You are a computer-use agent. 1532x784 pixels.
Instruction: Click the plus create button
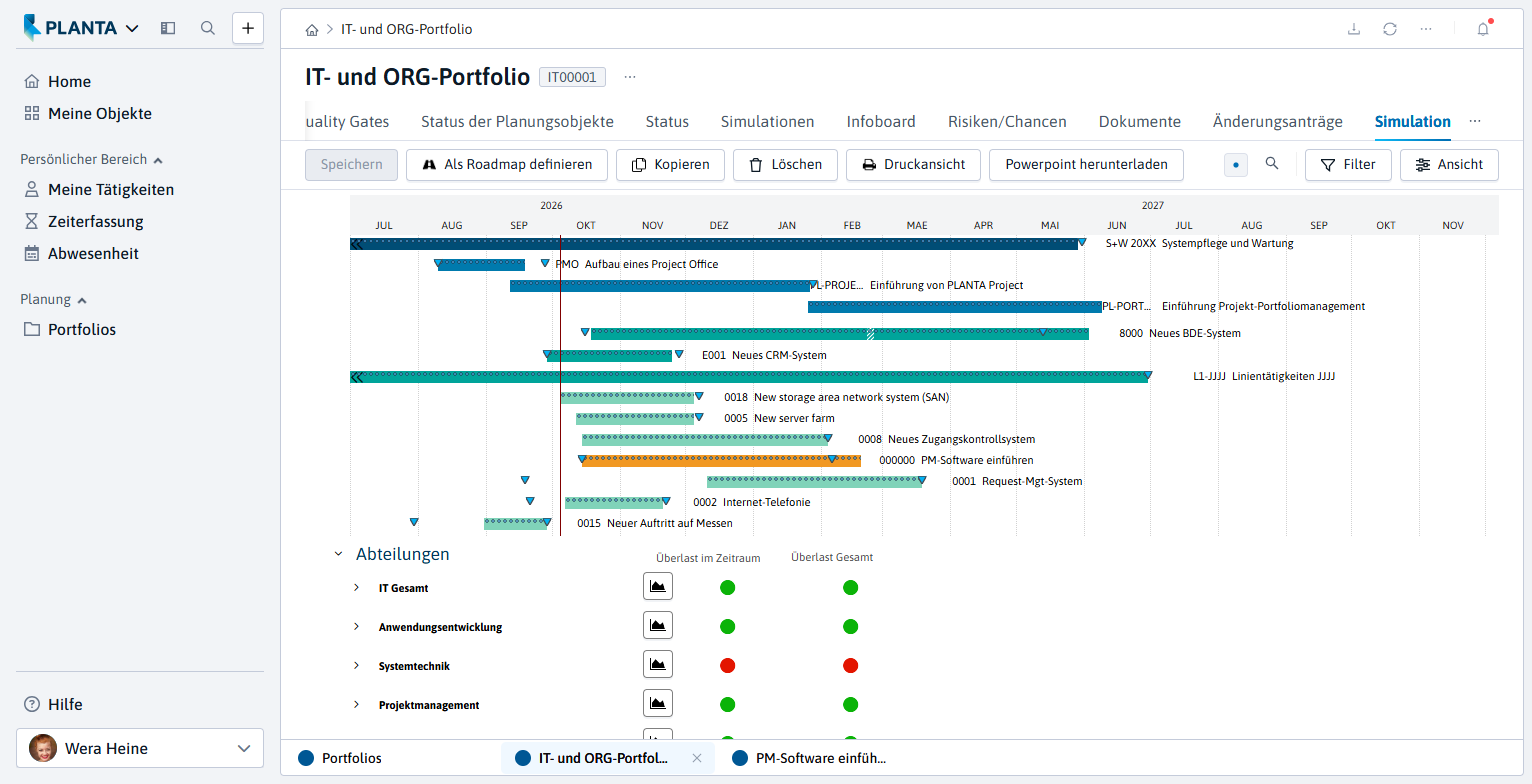248,28
